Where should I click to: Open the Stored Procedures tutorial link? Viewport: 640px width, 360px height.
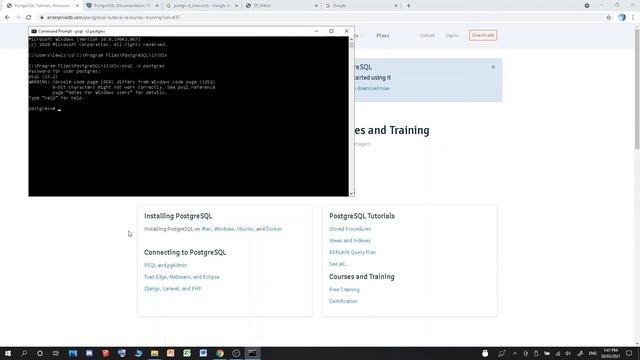(x=350, y=229)
